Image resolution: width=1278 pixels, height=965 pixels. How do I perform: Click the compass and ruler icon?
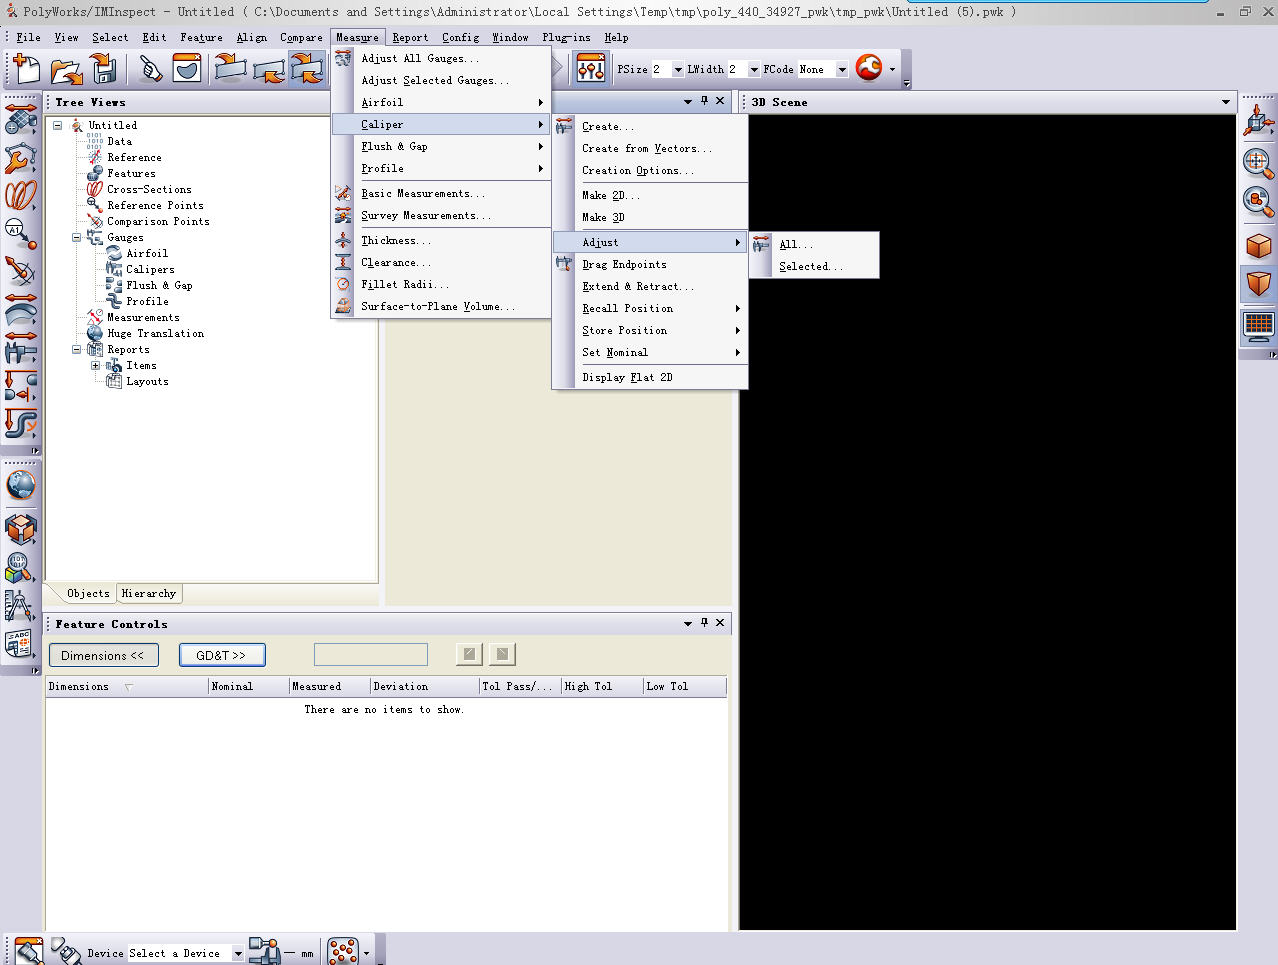click(x=20, y=605)
